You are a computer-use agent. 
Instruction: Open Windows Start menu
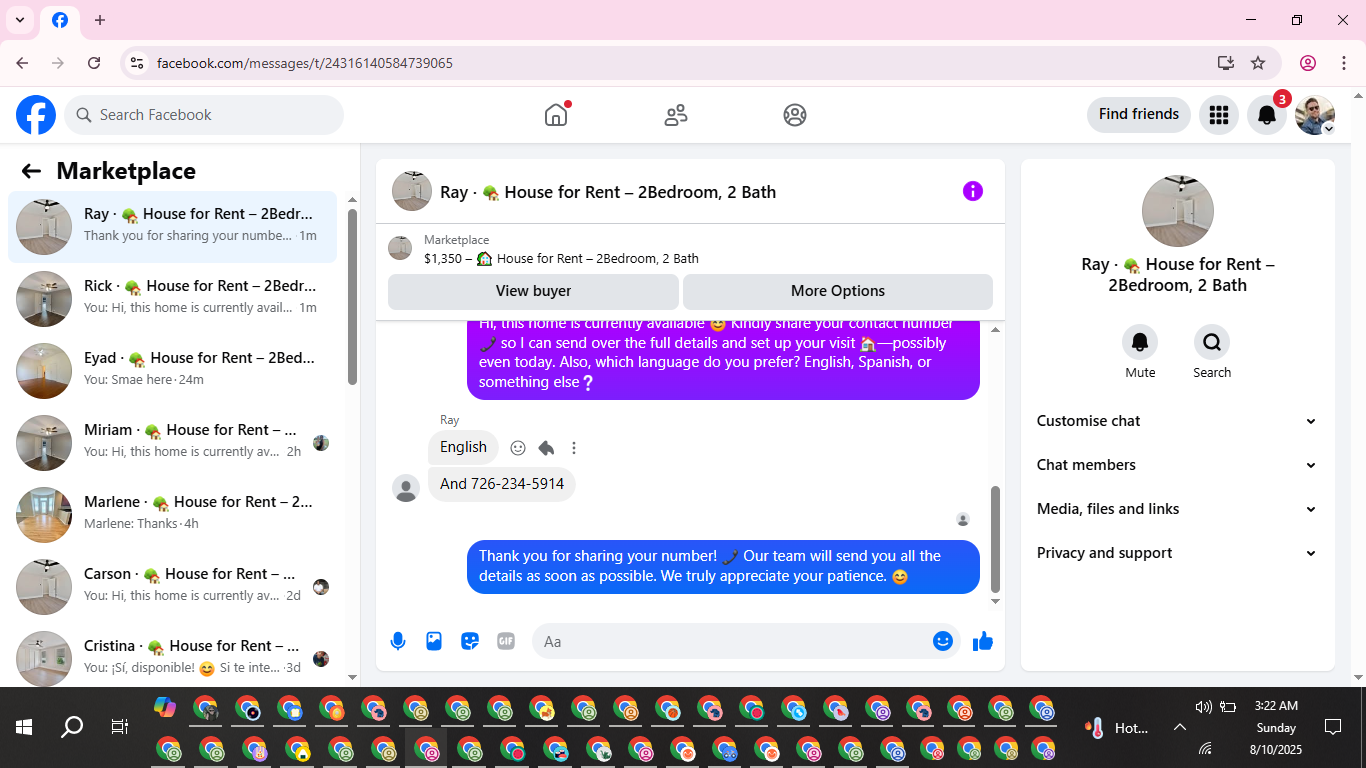click(24, 728)
